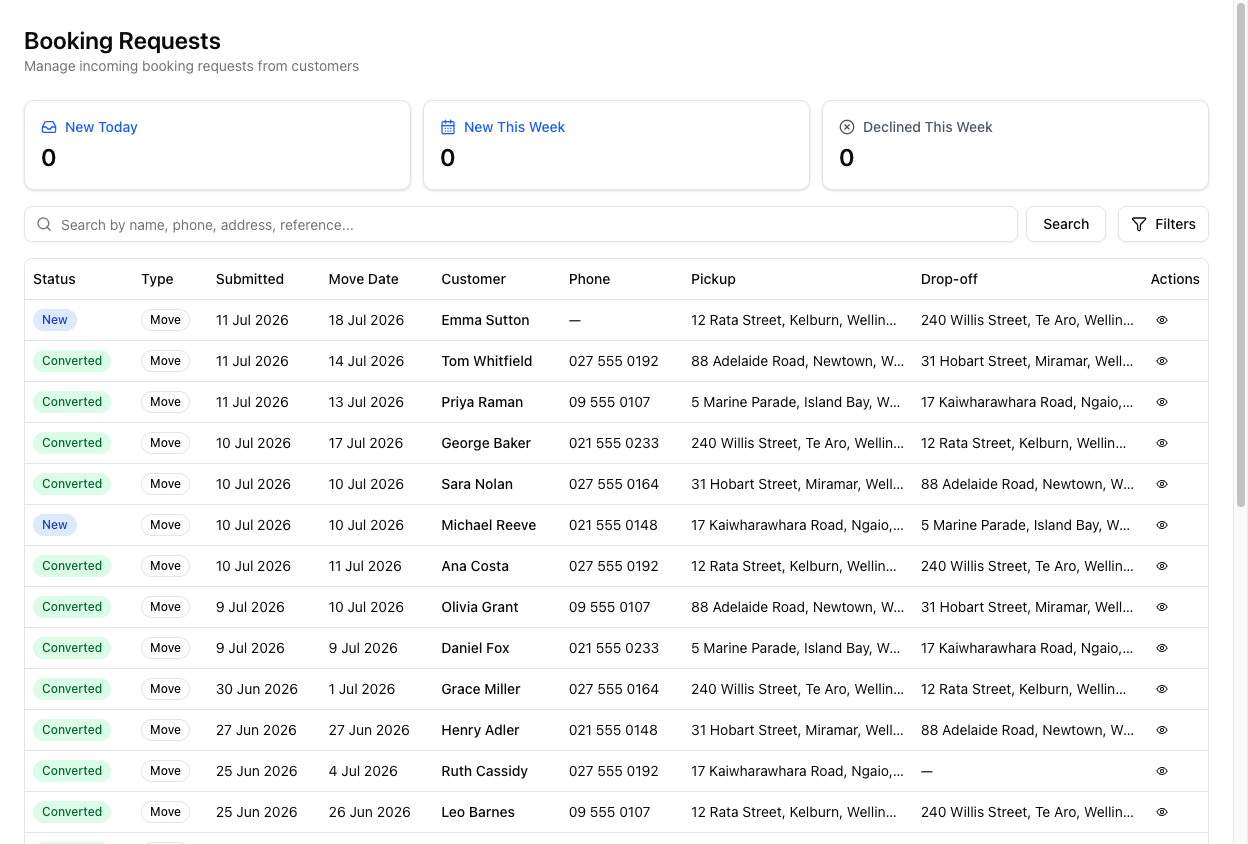Click the Type column header
This screenshot has height=844, width=1248.
click(157, 279)
